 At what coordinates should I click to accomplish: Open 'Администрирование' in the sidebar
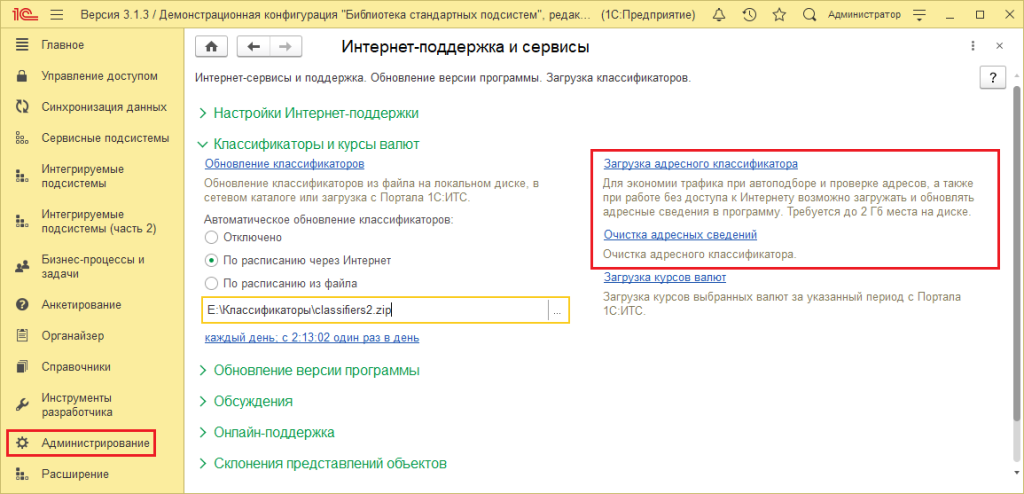[95, 442]
